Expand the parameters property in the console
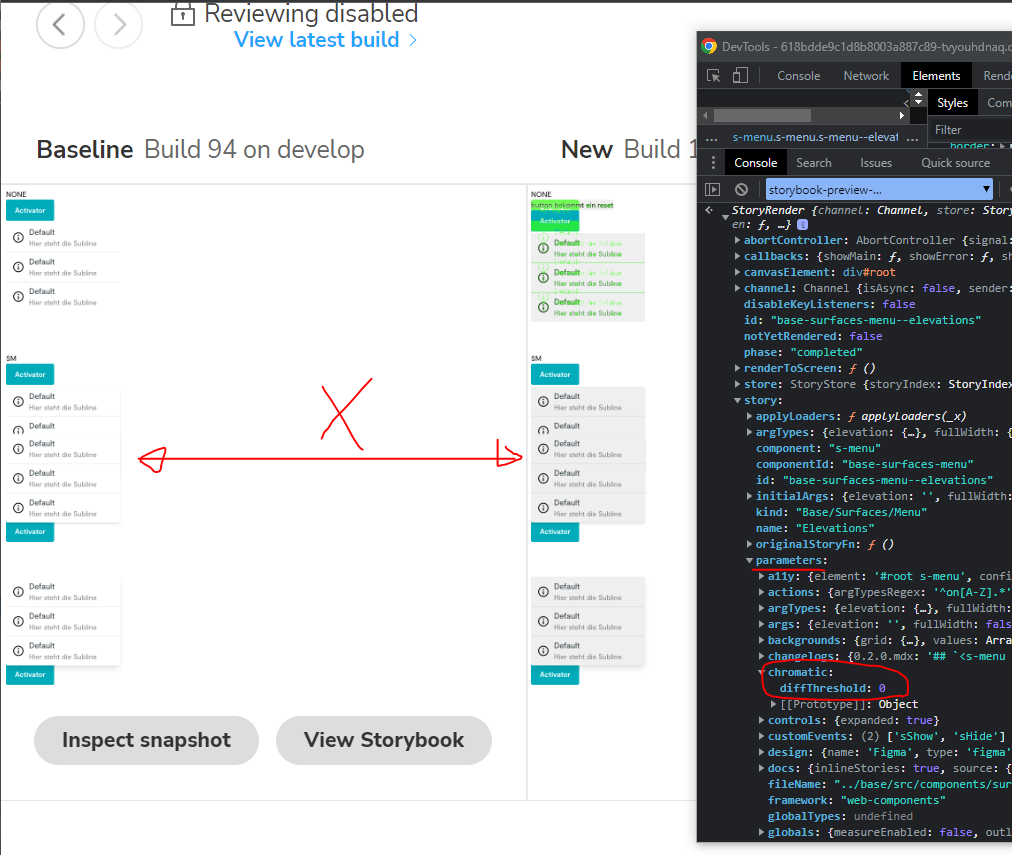Screen dimensions: 1012x855 point(749,560)
